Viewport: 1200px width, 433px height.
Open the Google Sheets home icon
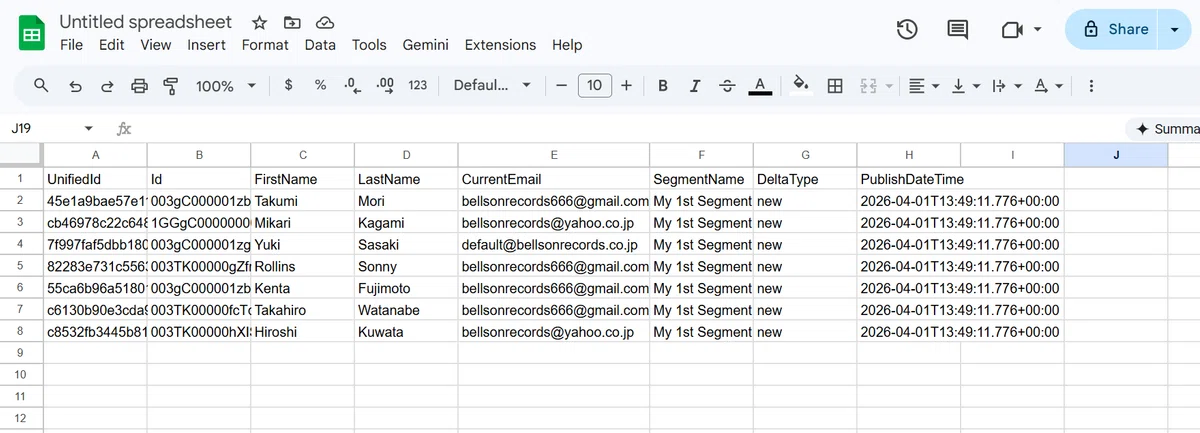coord(31,33)
